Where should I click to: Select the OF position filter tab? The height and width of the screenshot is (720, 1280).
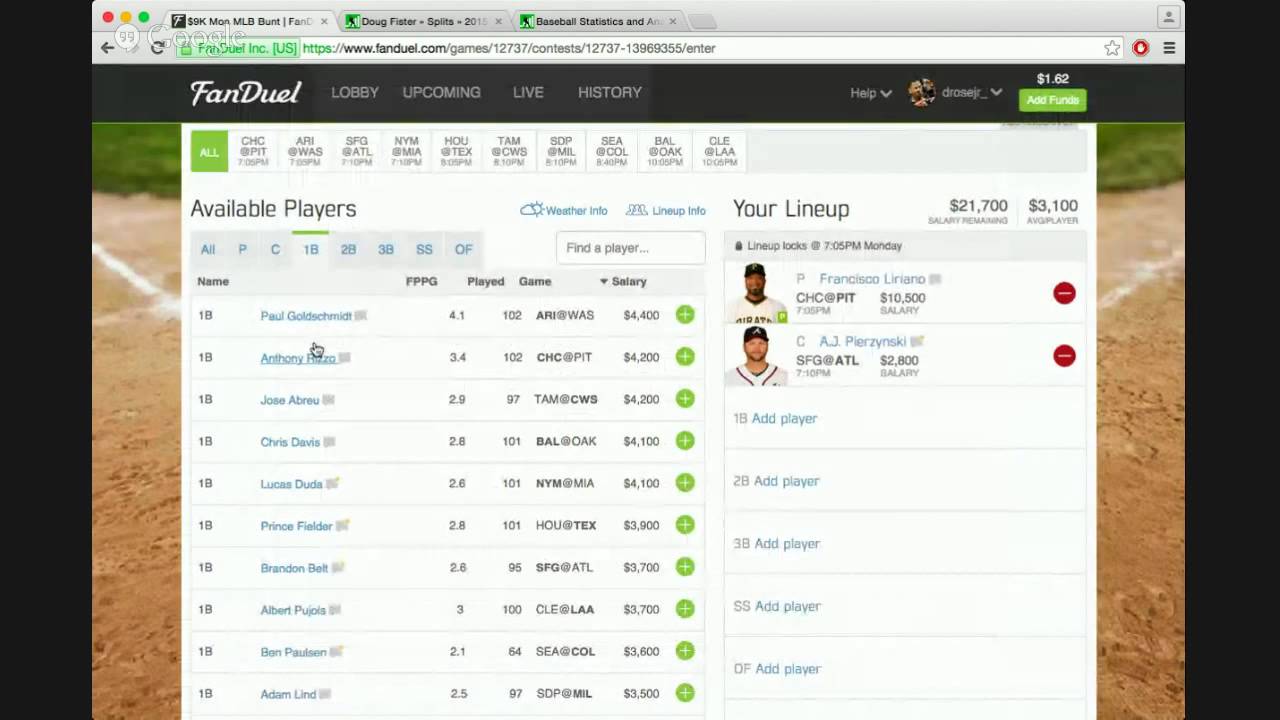pos(463,249)
